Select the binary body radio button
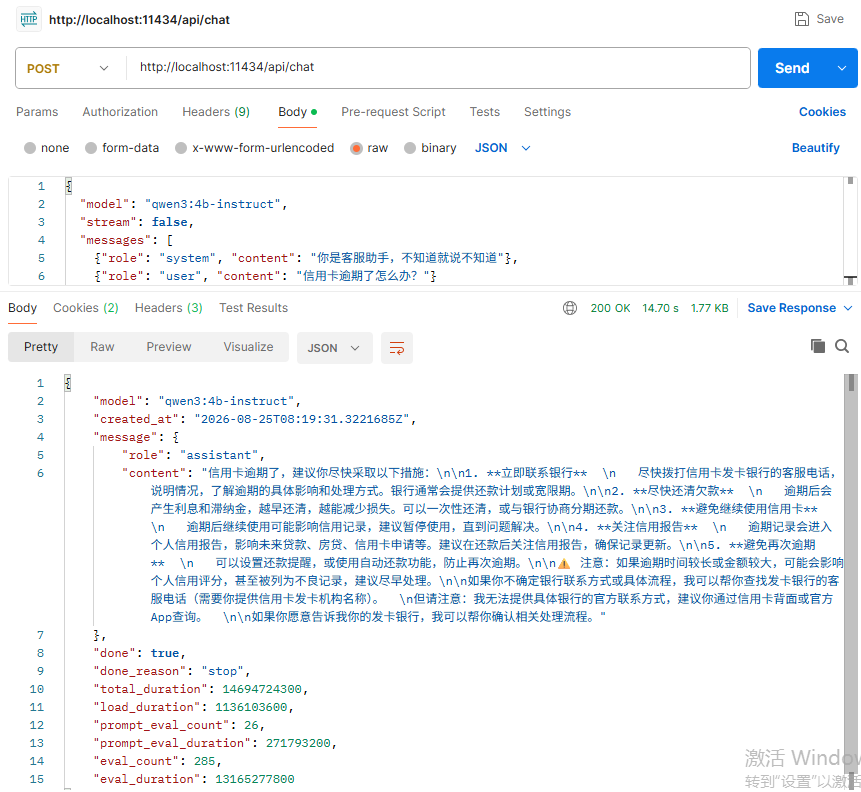The height and width of the screenshot is (792, 861). click(410, 148)
